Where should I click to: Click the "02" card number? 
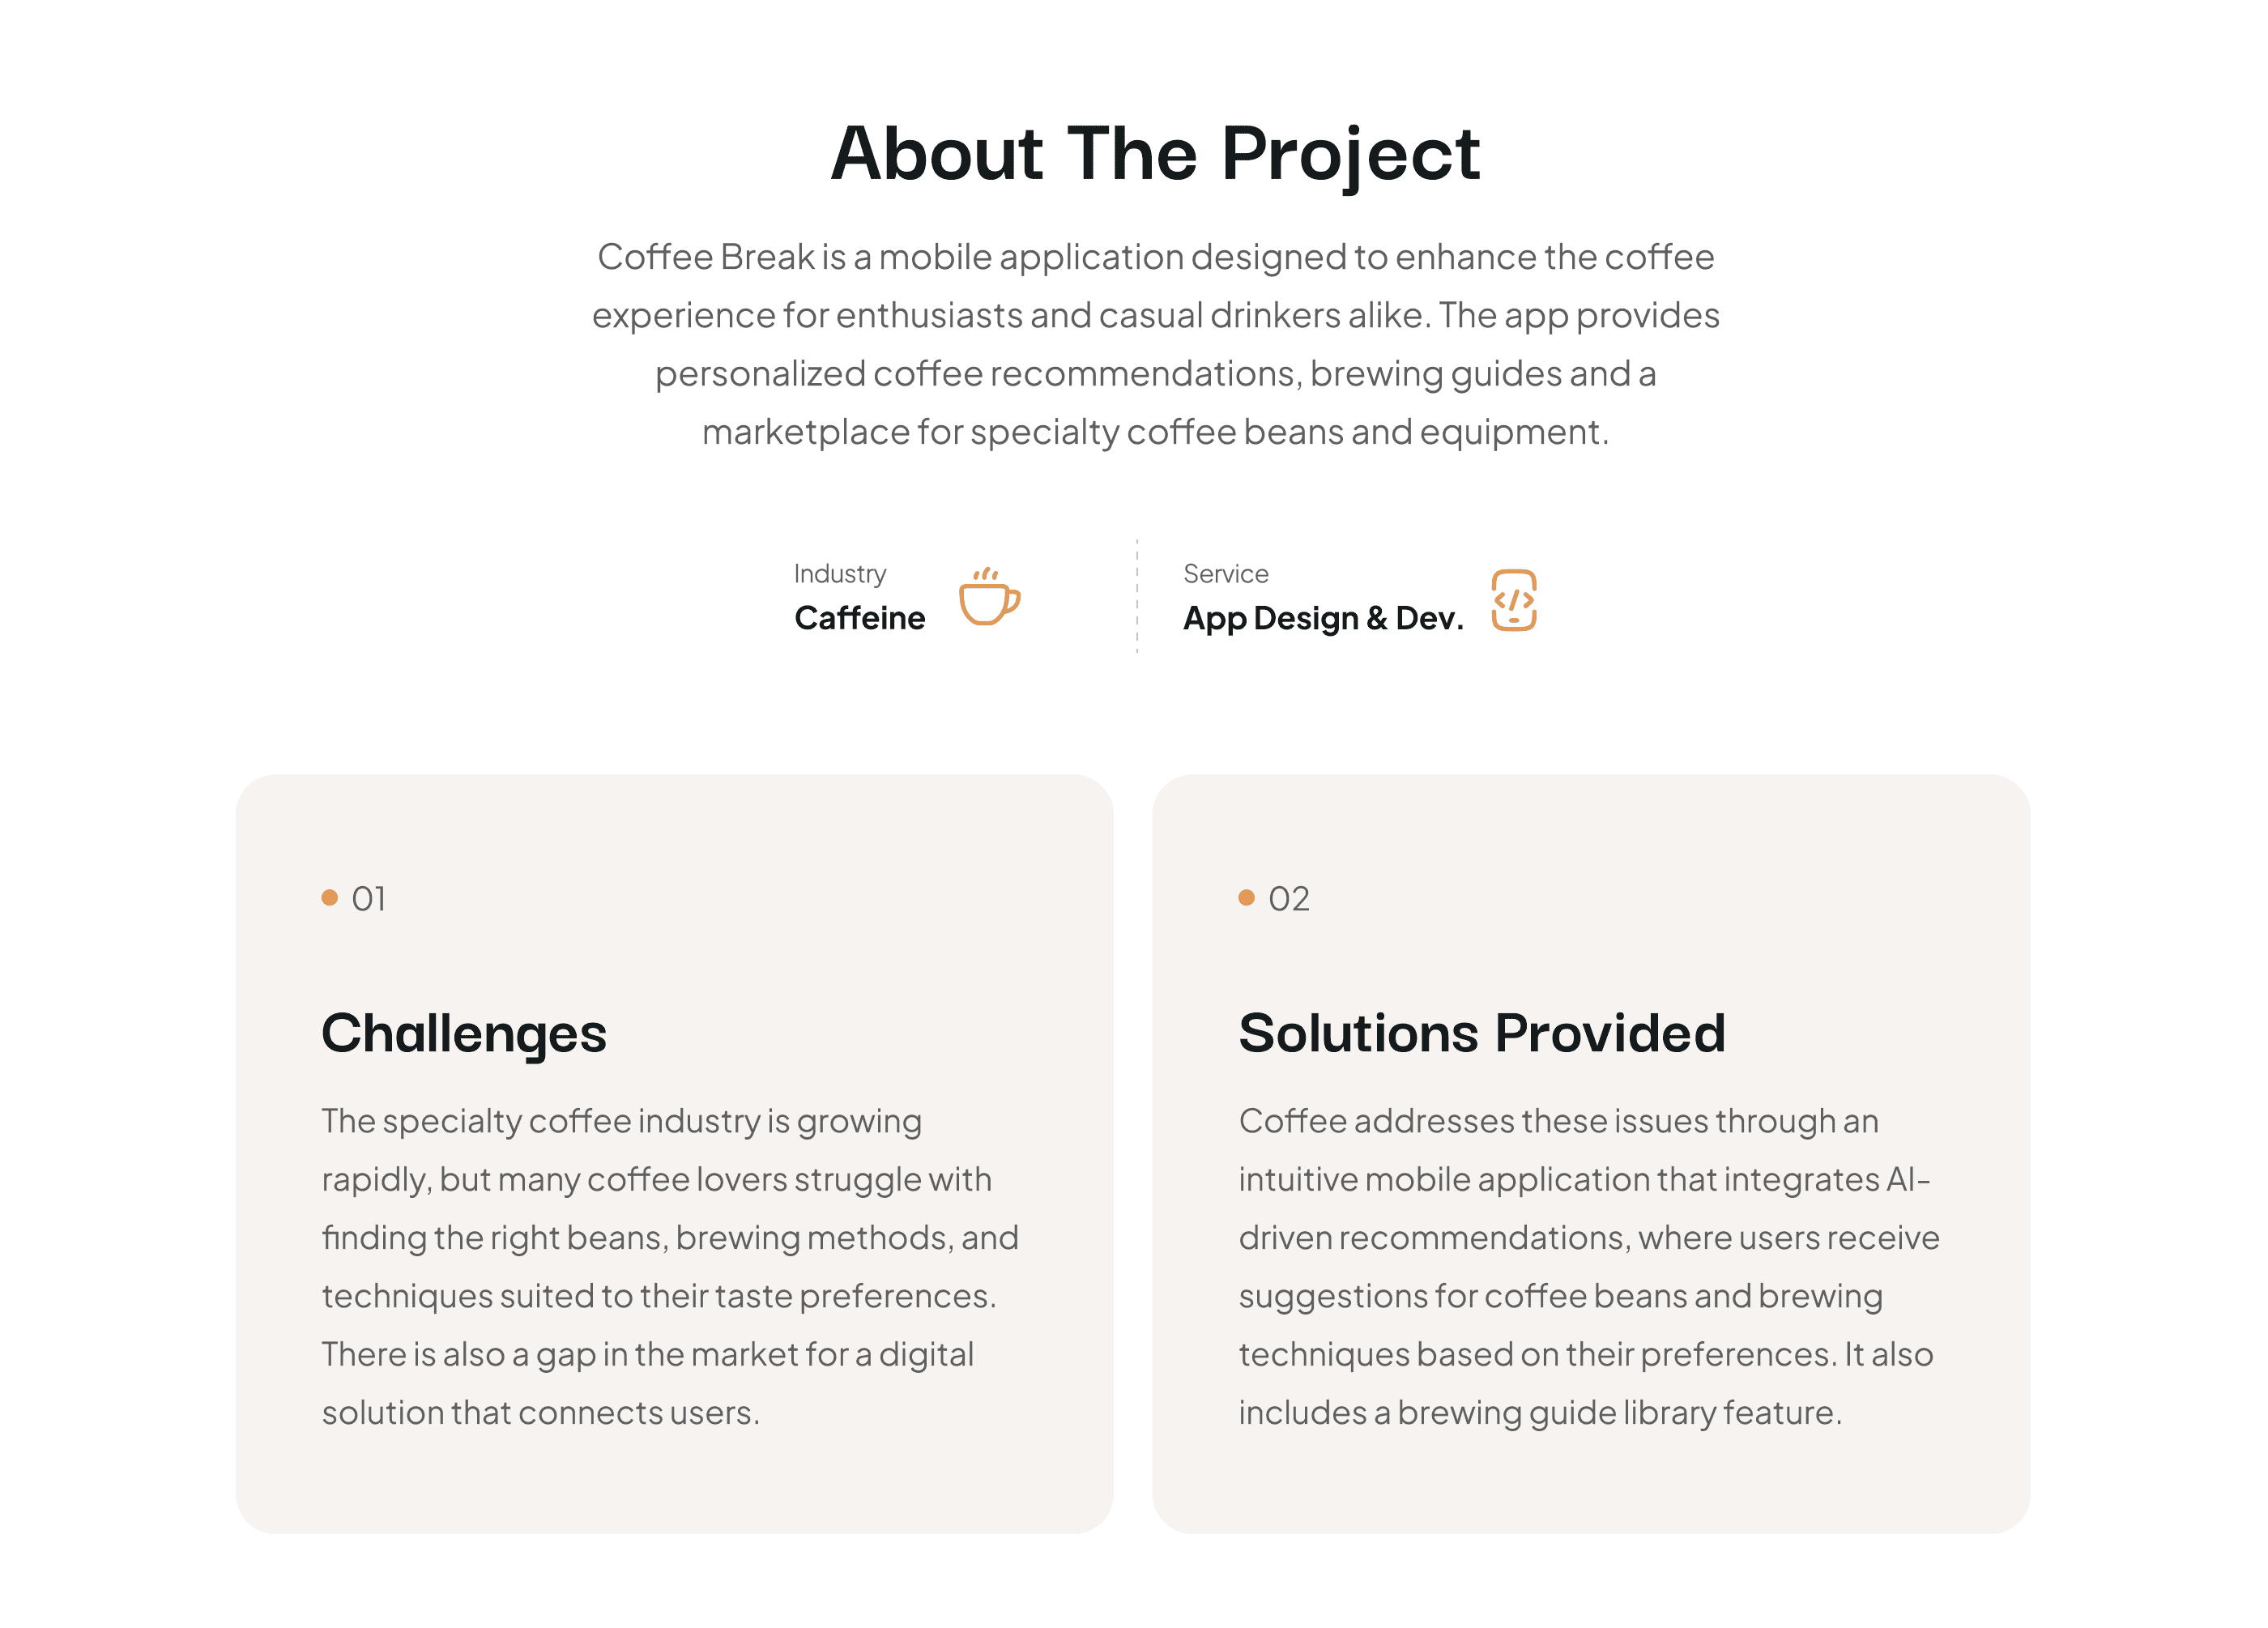pyautogui.click(x=1288, y=898)
